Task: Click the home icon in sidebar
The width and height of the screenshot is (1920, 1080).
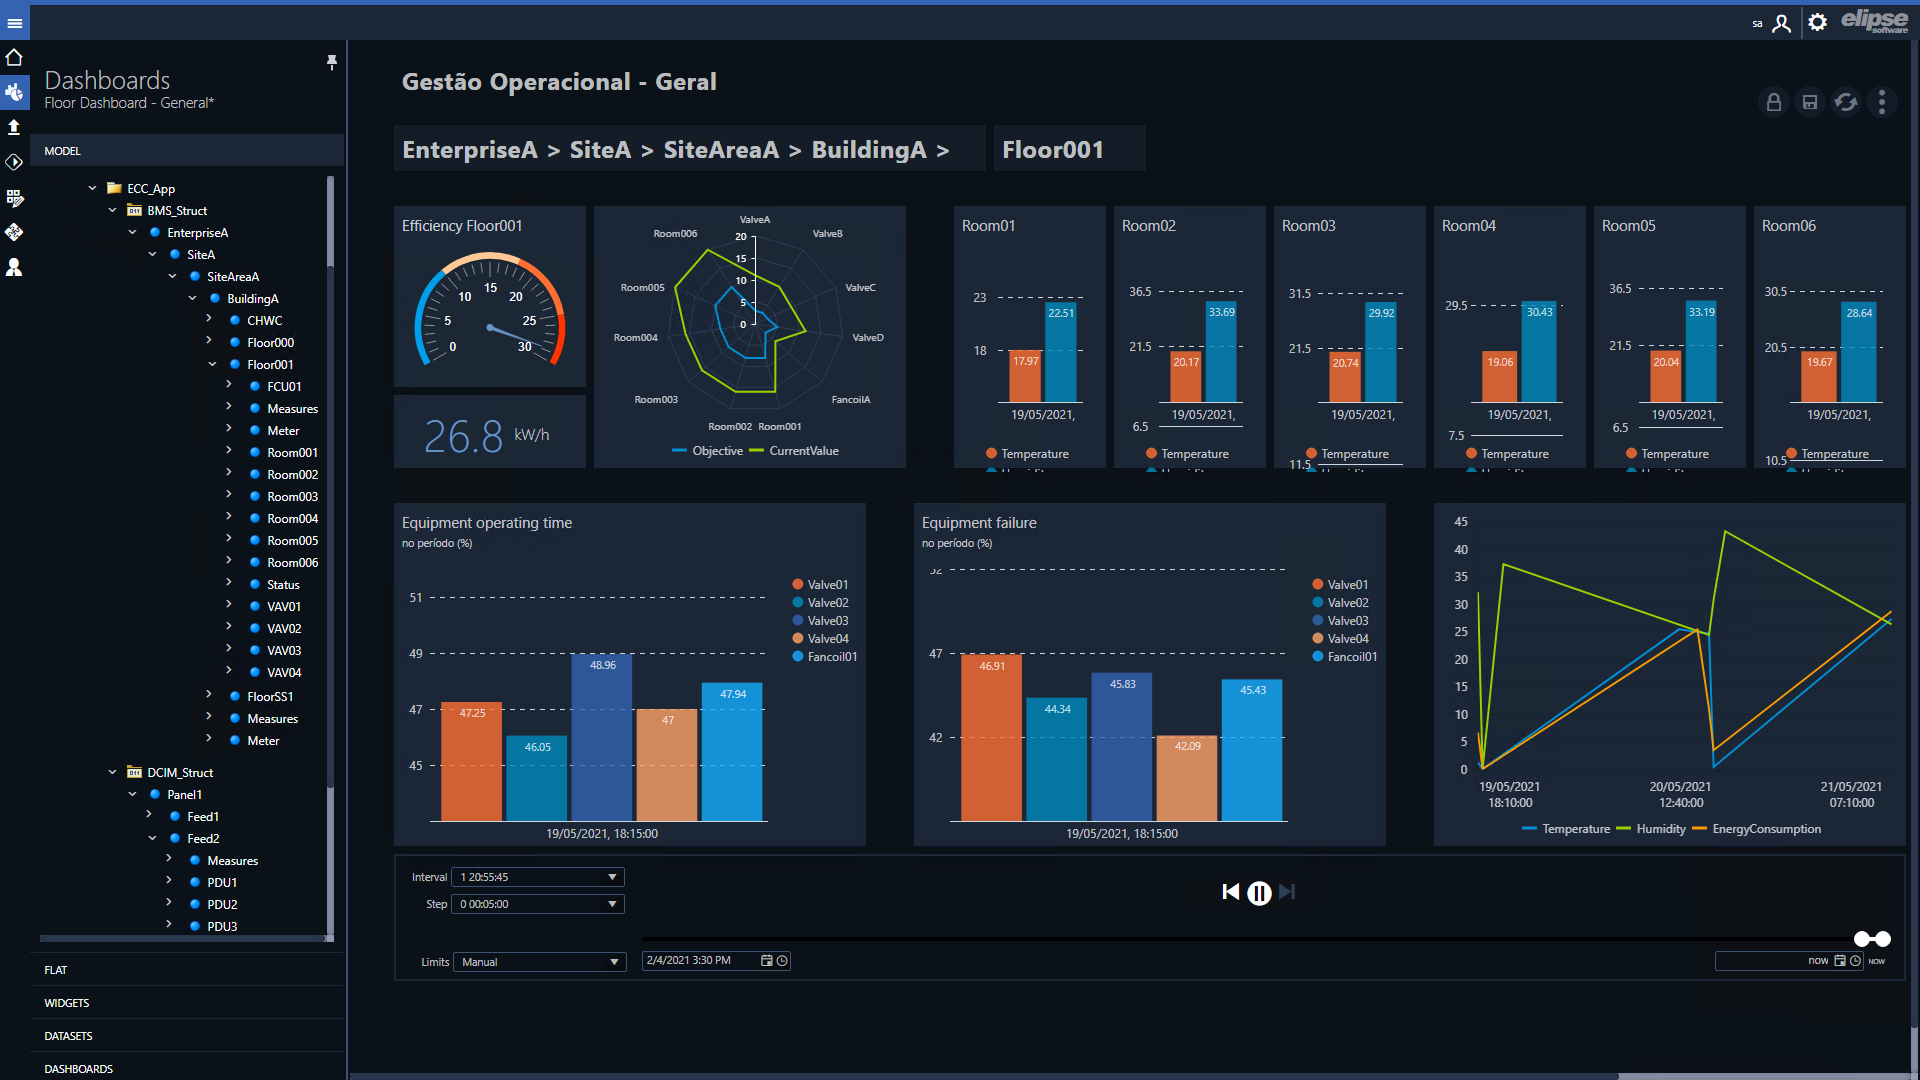Action: [x=14, y=57]
